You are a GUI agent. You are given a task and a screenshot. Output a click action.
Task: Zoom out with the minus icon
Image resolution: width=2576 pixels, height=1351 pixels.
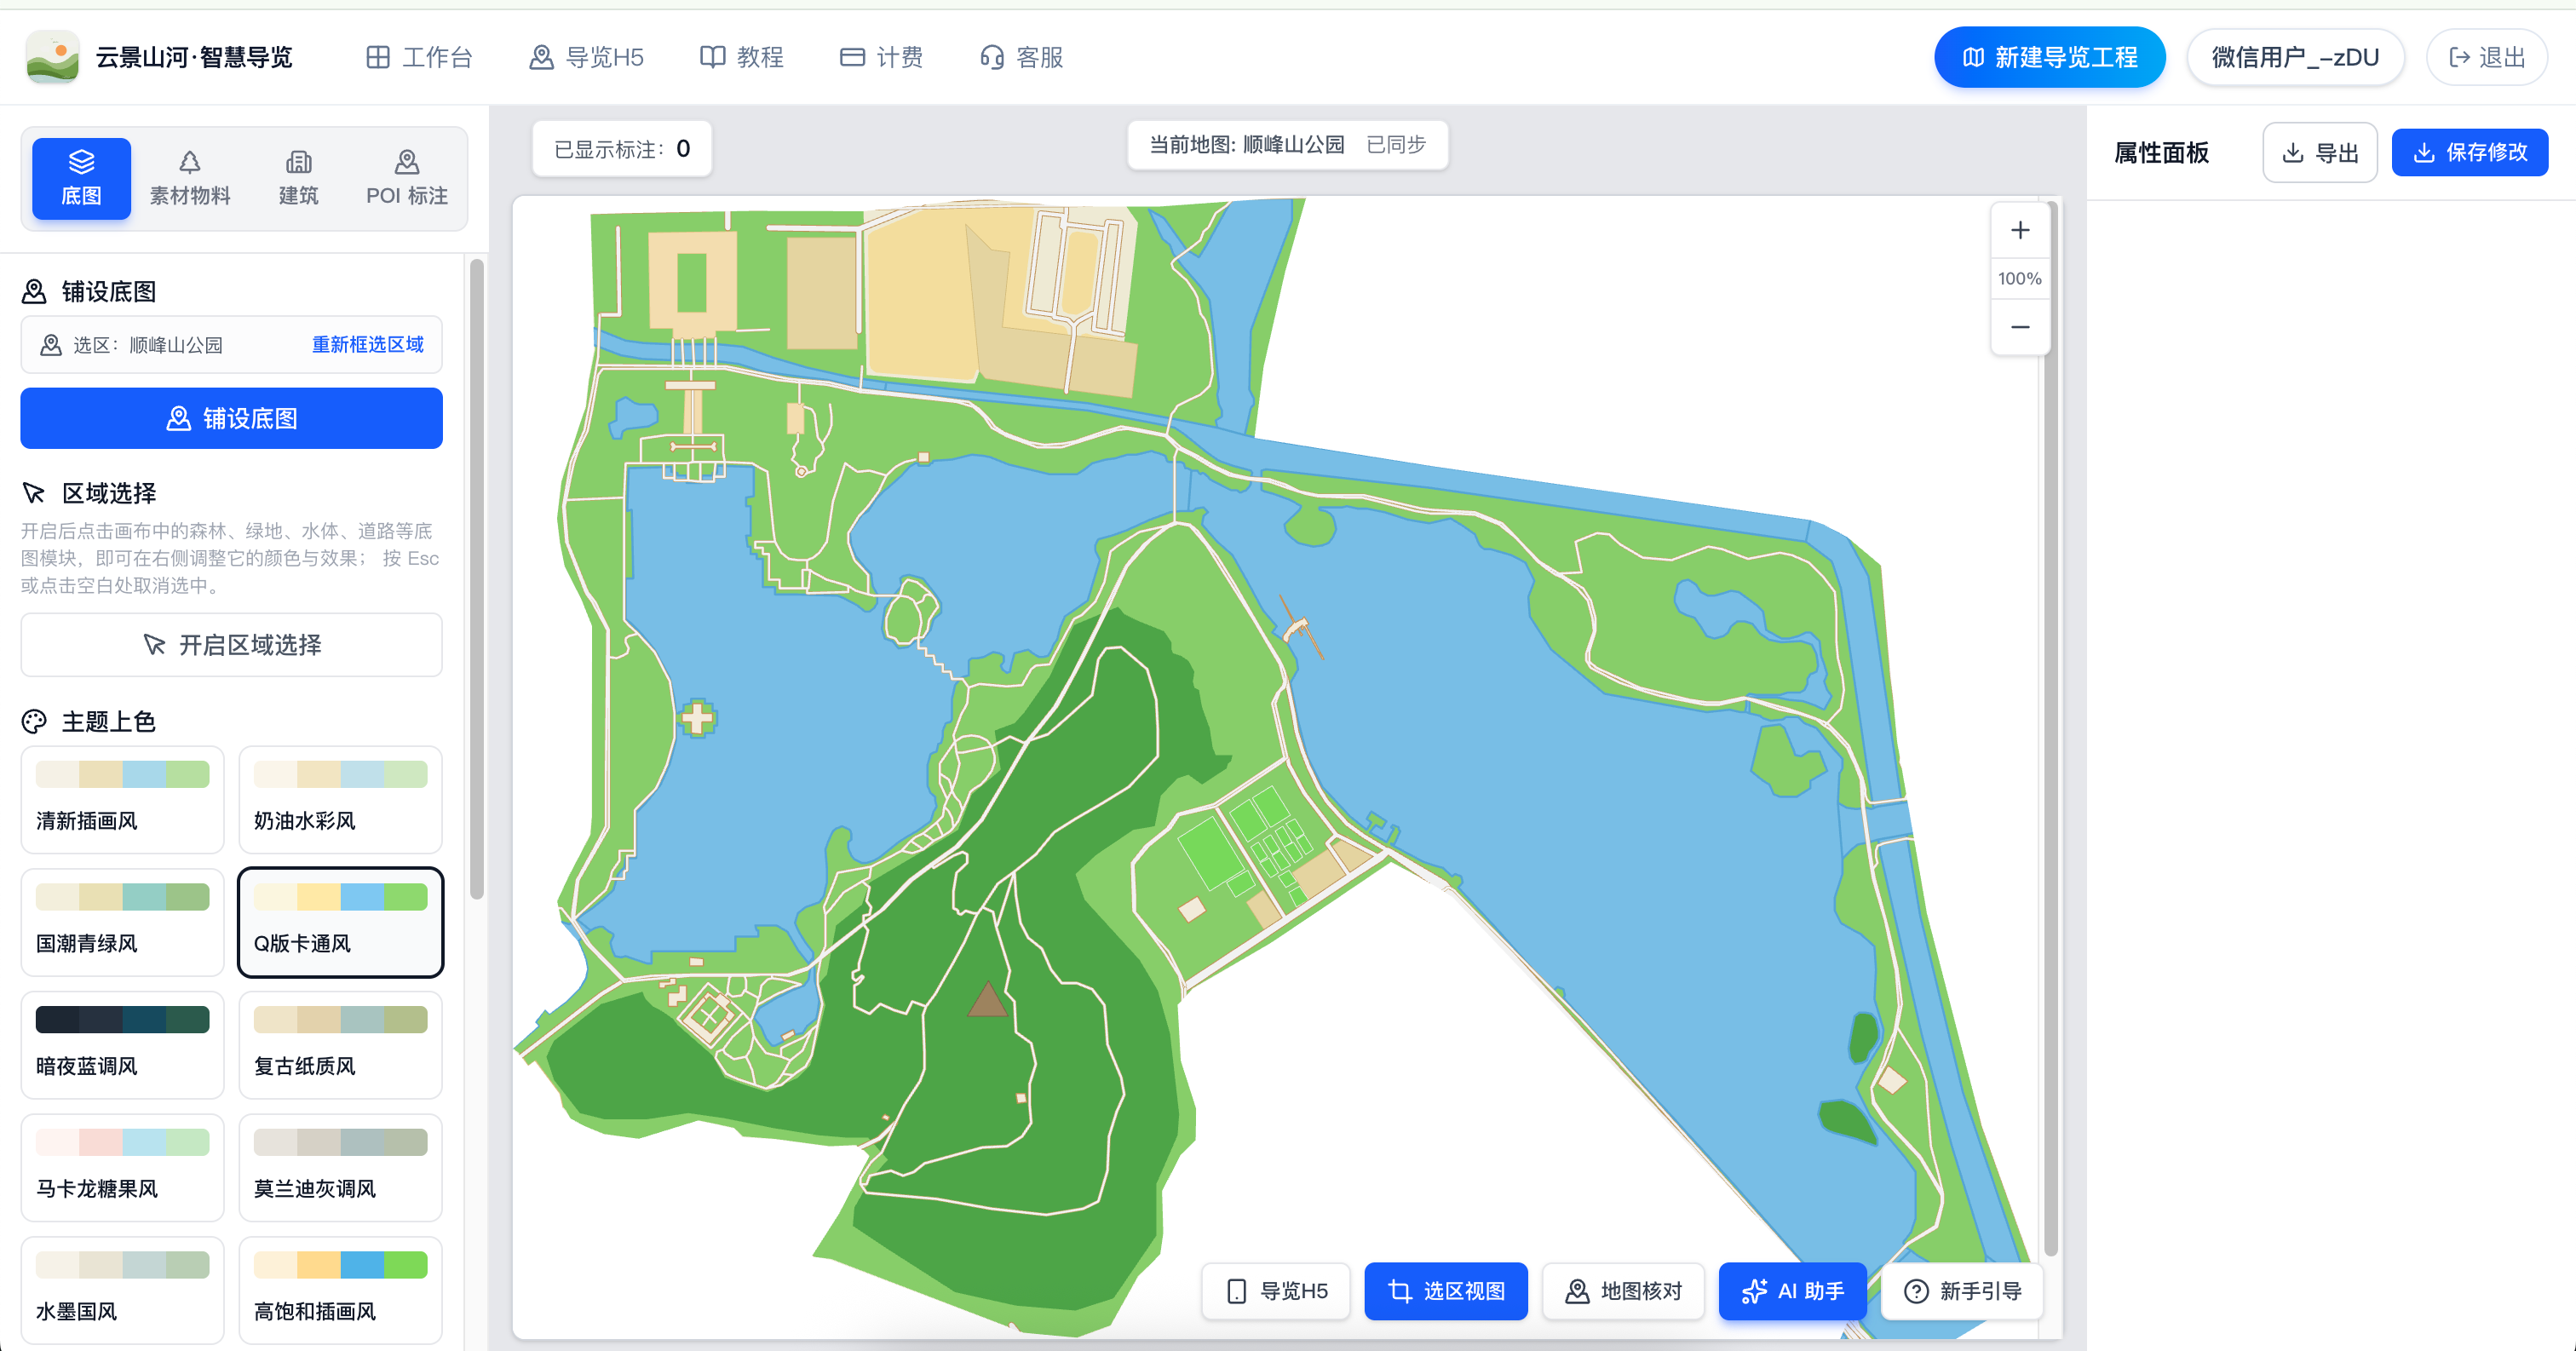2020,327
